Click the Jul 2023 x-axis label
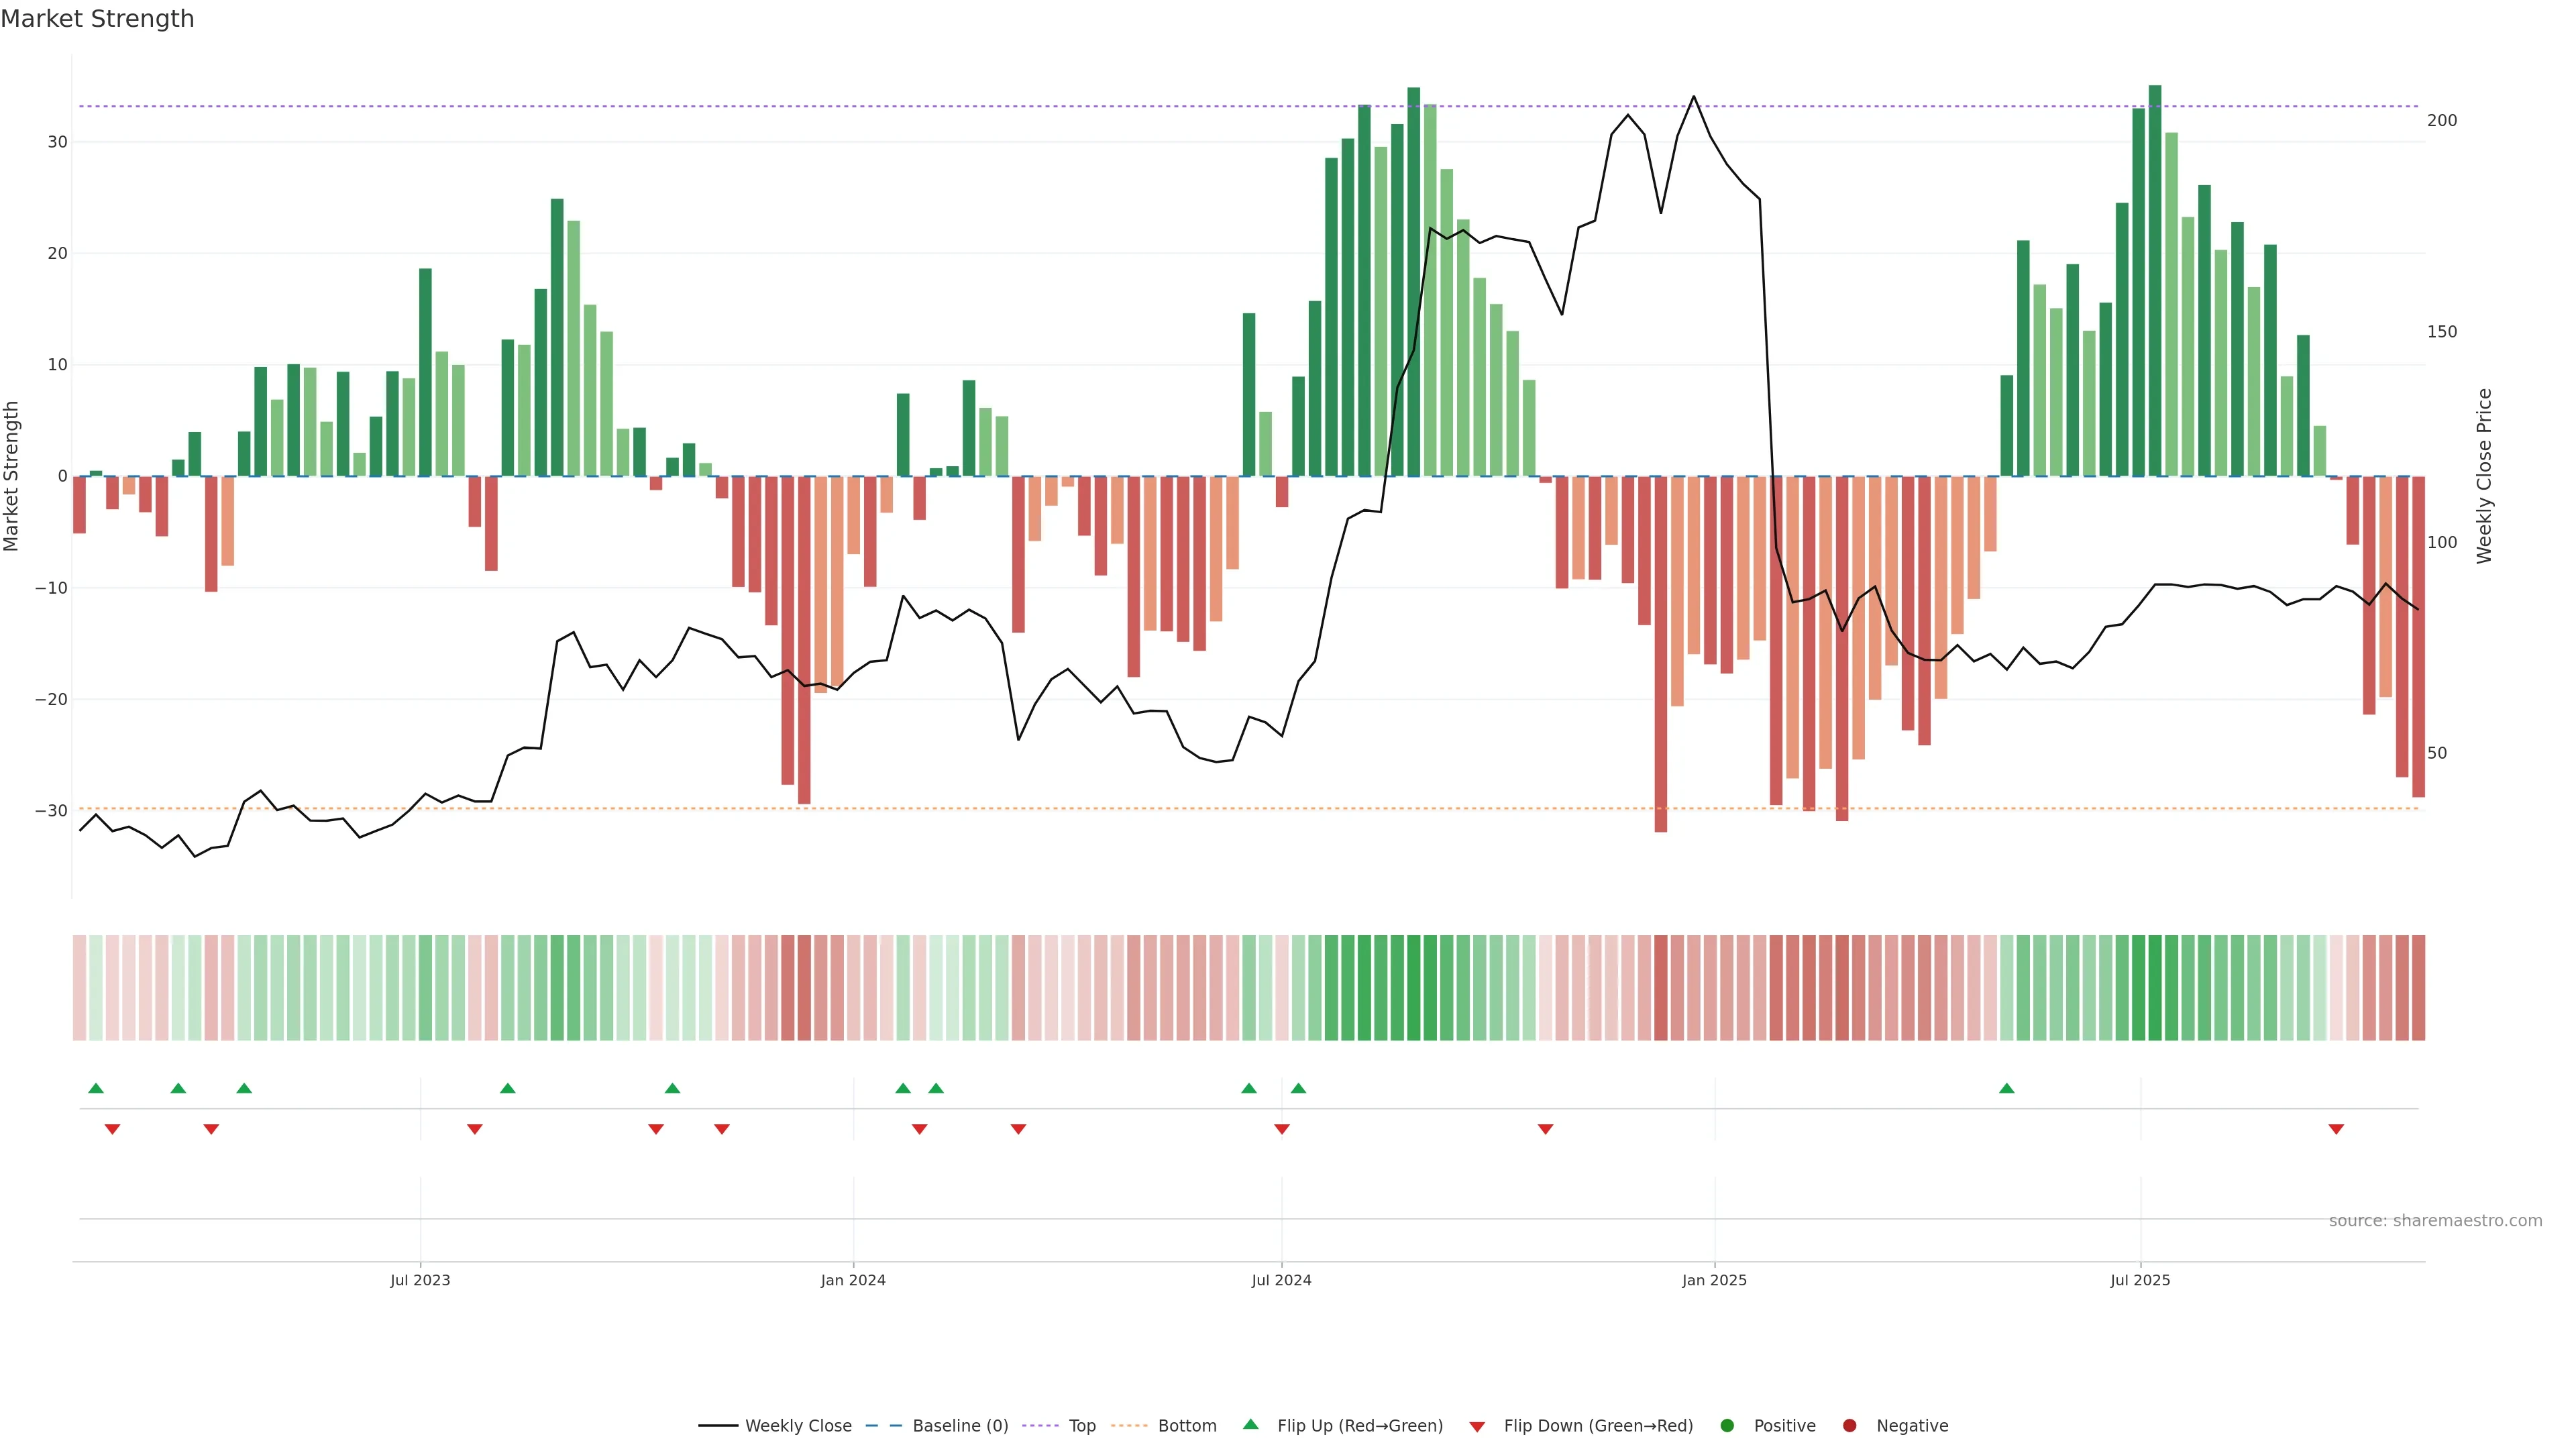2576x1449 pixels. coord(420,1280)
